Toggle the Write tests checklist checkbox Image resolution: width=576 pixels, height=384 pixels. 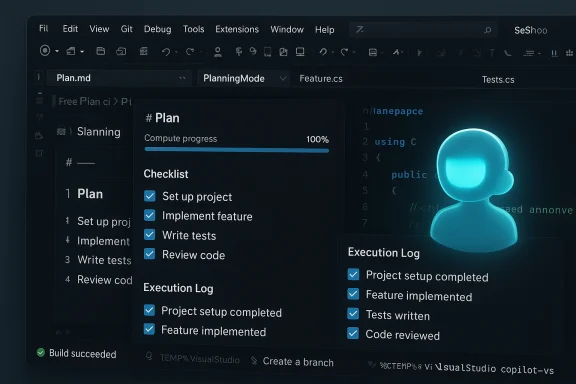150,234
